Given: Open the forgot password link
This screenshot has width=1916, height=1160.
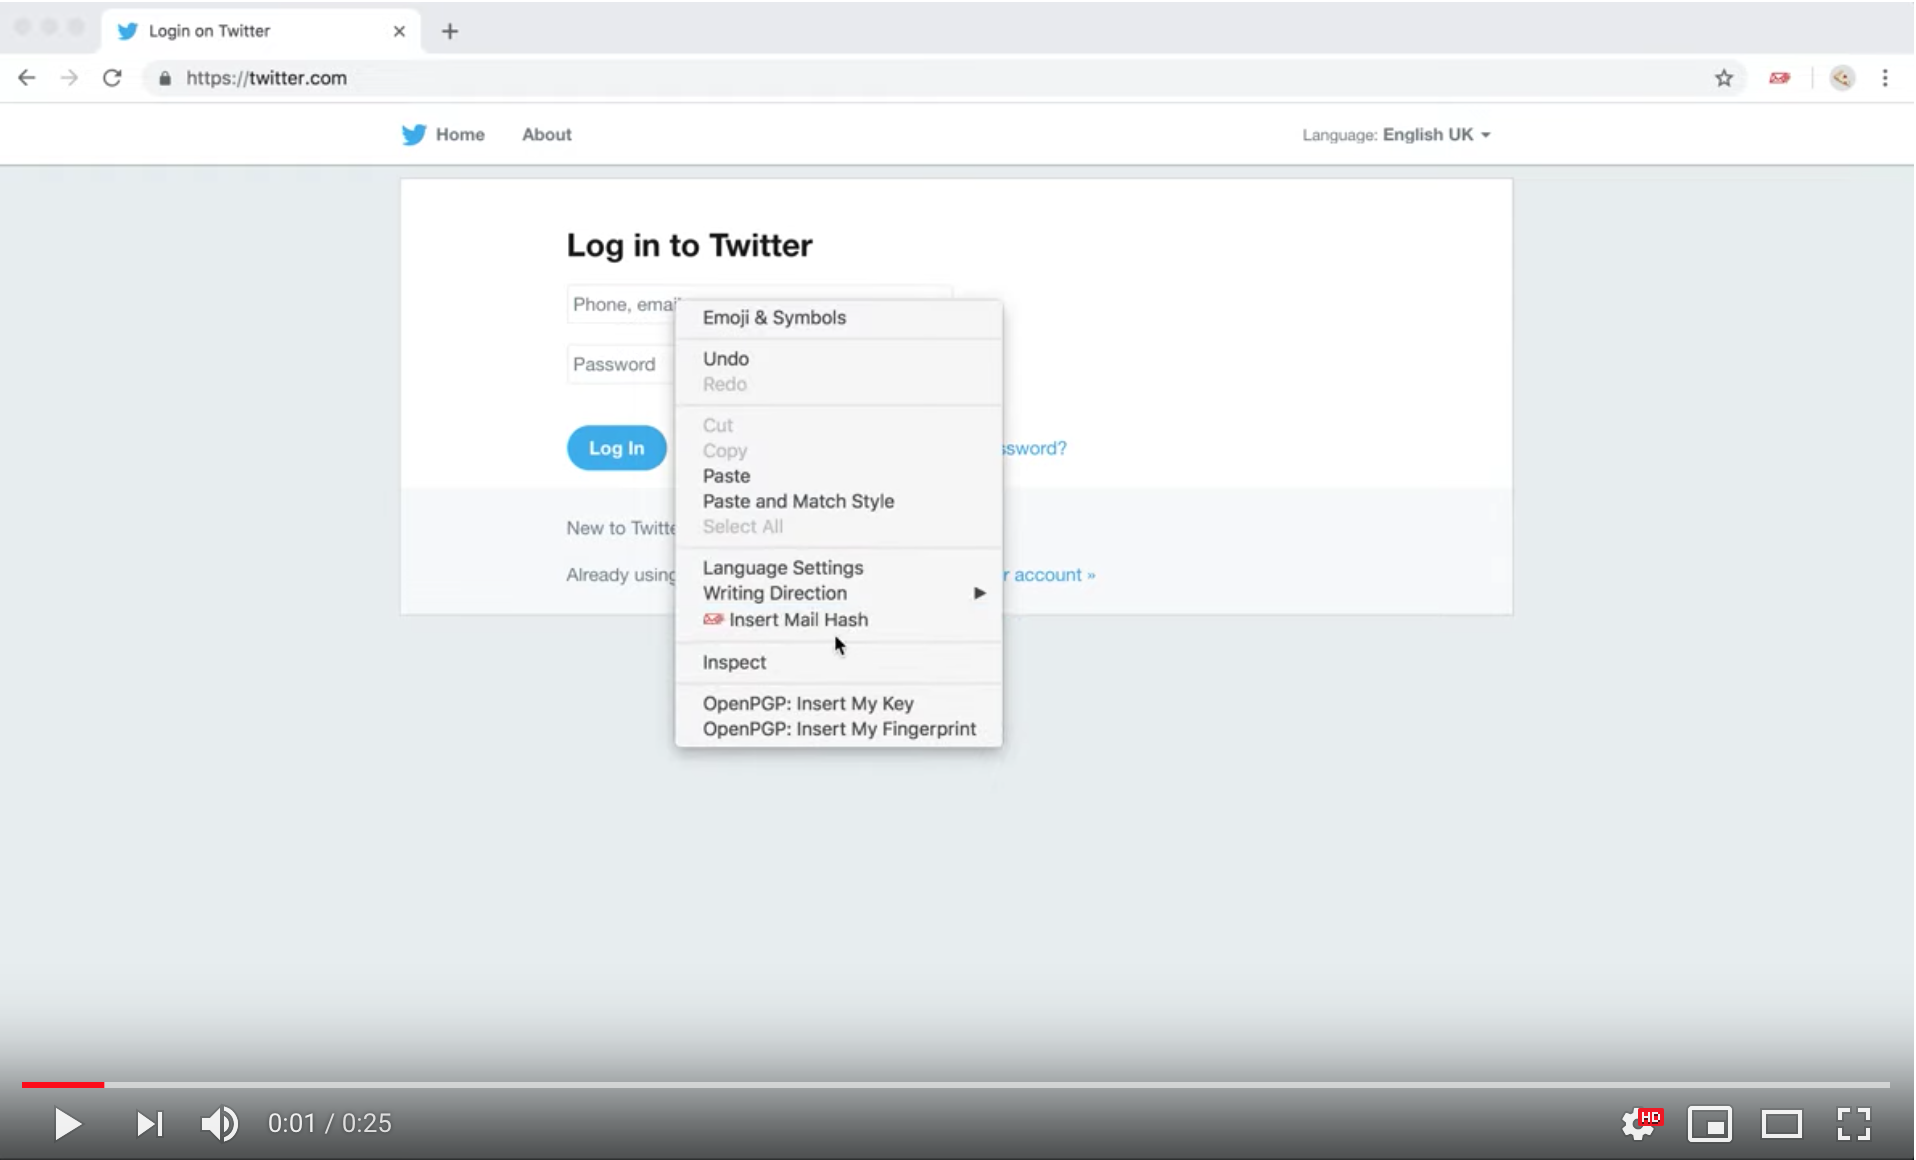Looking at the screenshot, I should click(1035, 448).
